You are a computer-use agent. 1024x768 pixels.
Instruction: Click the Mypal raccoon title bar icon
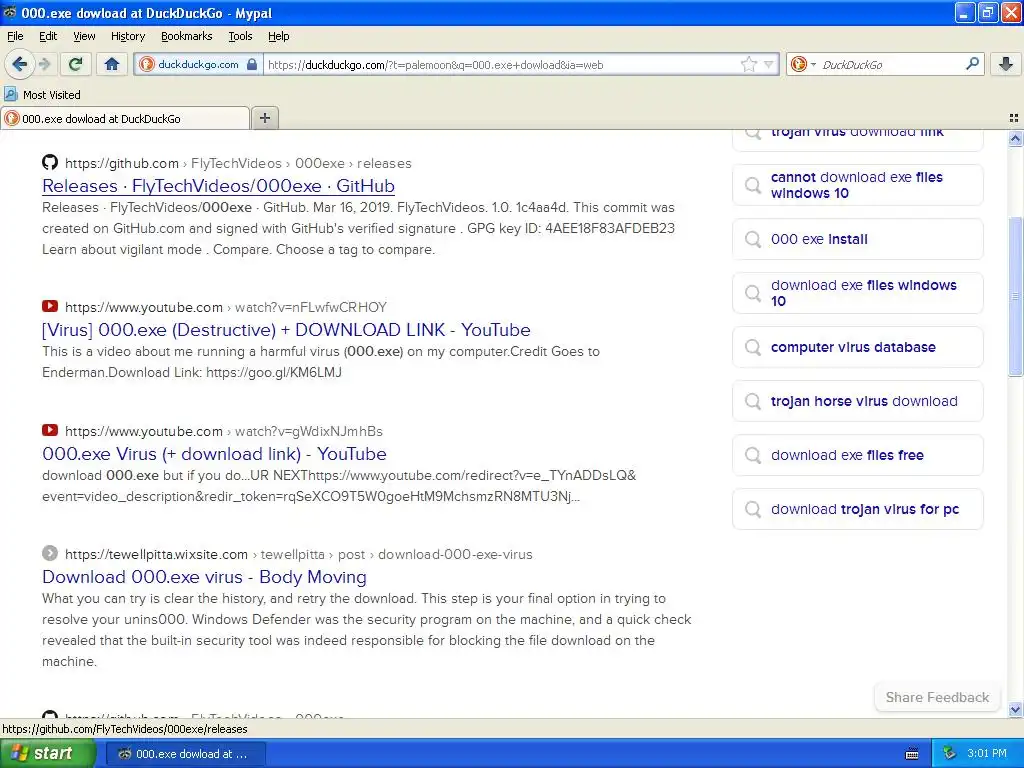[10, 12]
